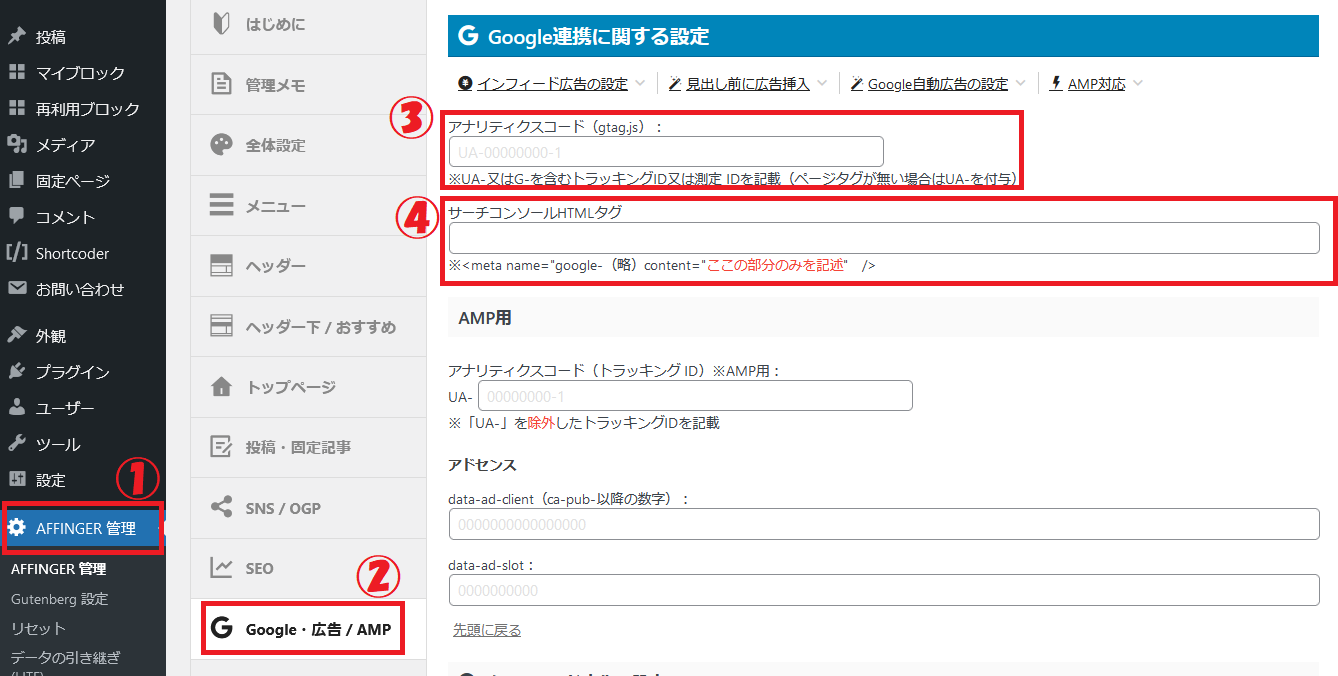Image resolution: width=1338 pixels, height=676 pixels.
Task: Click the layout icon beside ヘッダー
Action: [222, 266]
